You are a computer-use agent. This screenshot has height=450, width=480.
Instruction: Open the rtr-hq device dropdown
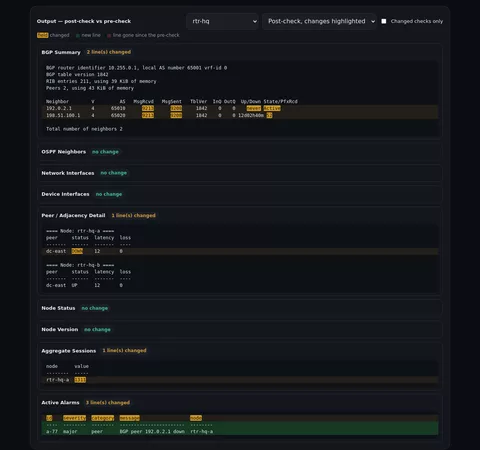222,21
